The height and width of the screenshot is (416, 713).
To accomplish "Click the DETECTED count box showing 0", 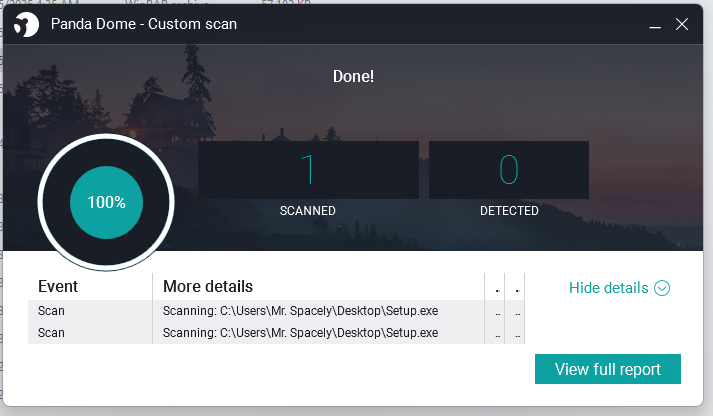I will [509, 170].
